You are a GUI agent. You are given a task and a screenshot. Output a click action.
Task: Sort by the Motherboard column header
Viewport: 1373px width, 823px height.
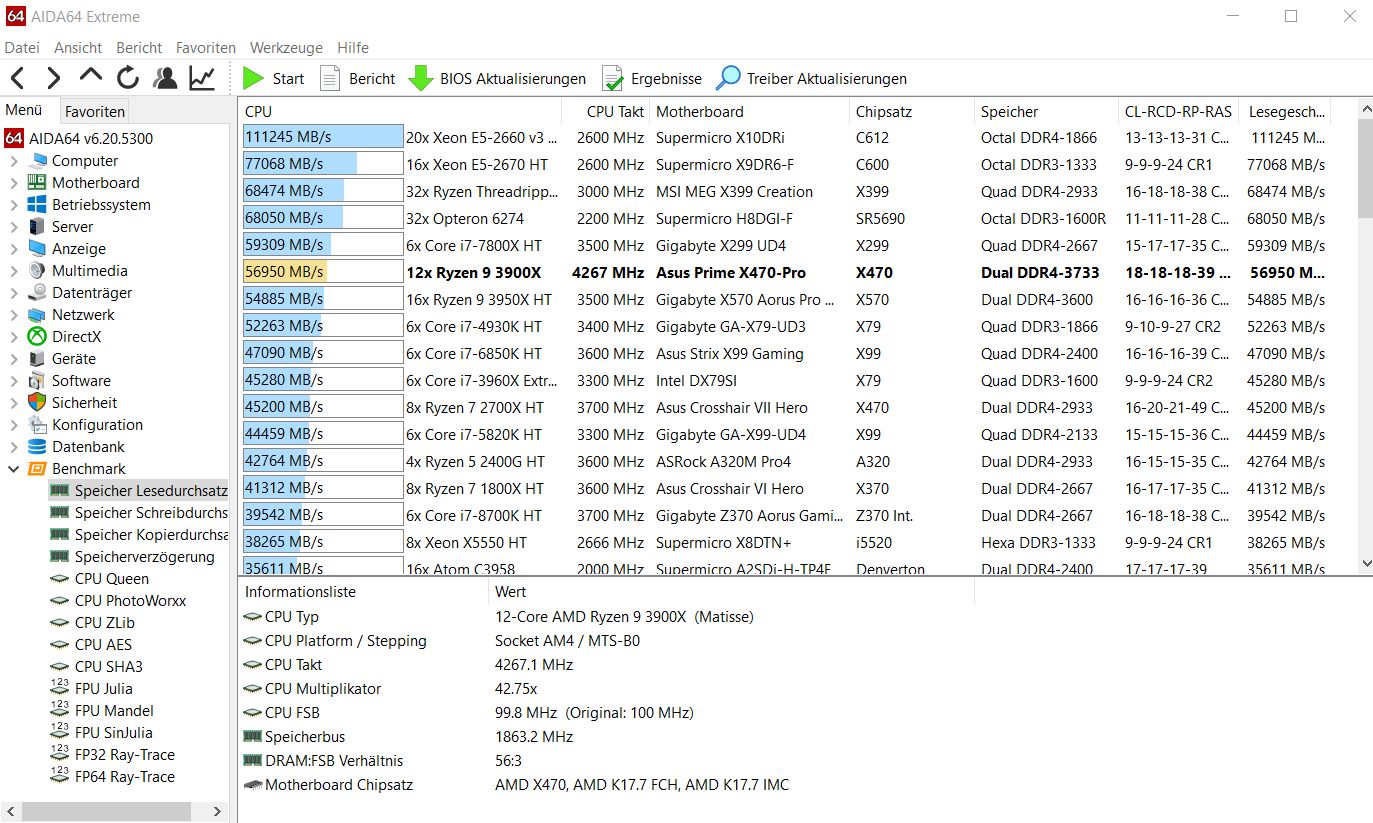[x=750, y=111]
